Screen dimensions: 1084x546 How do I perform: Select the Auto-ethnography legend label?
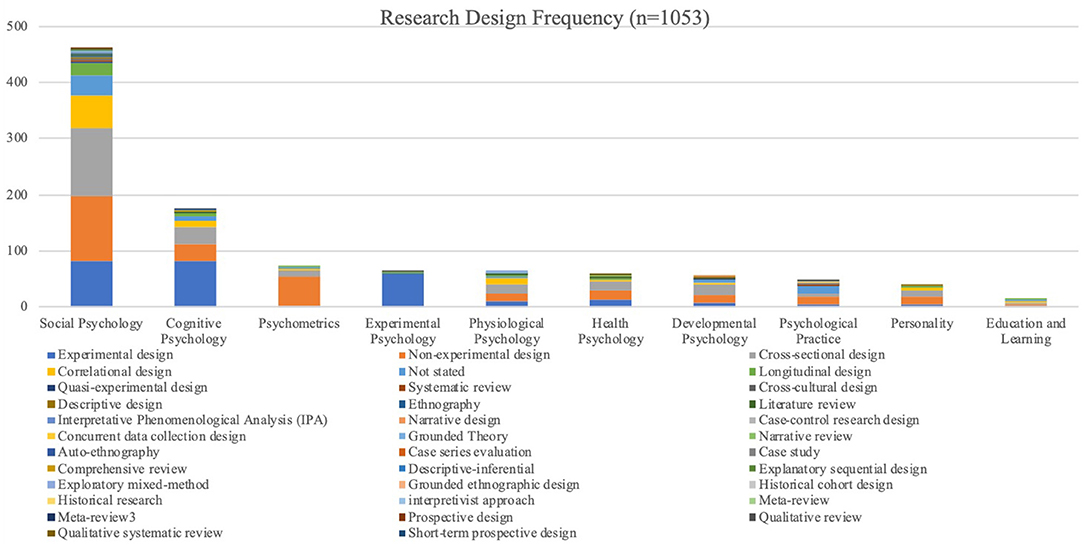pyautogui.click(x=109, y=453)
